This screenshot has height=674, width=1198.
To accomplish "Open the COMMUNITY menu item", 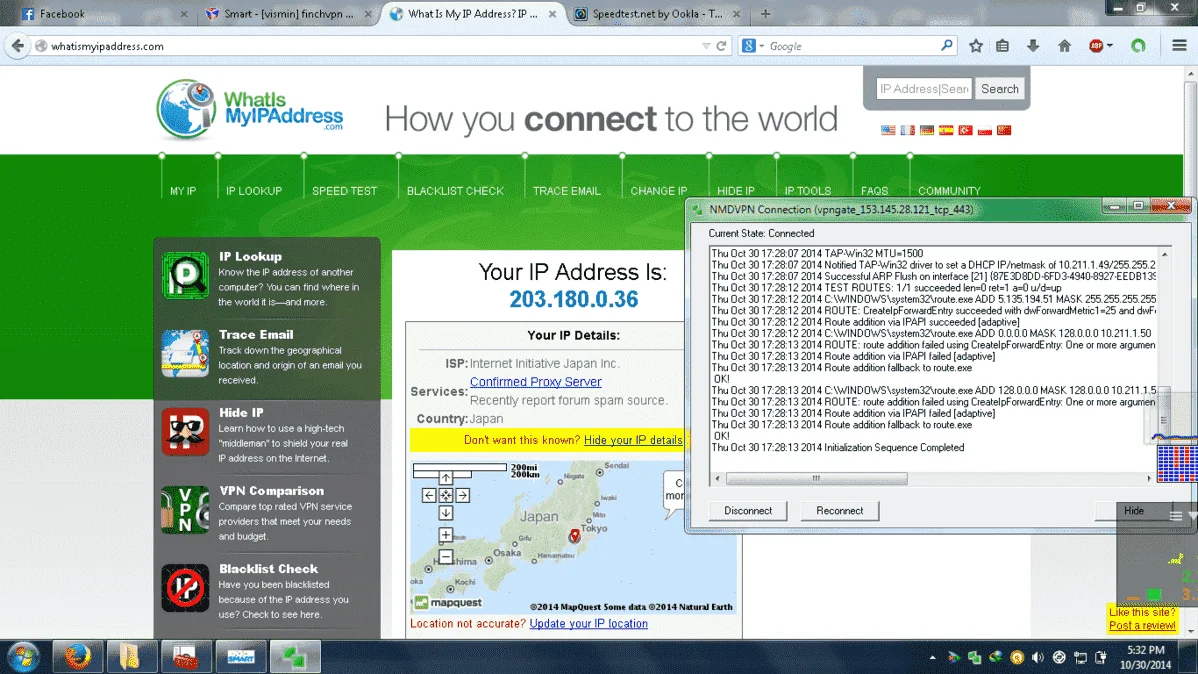I will coord(949,191).
